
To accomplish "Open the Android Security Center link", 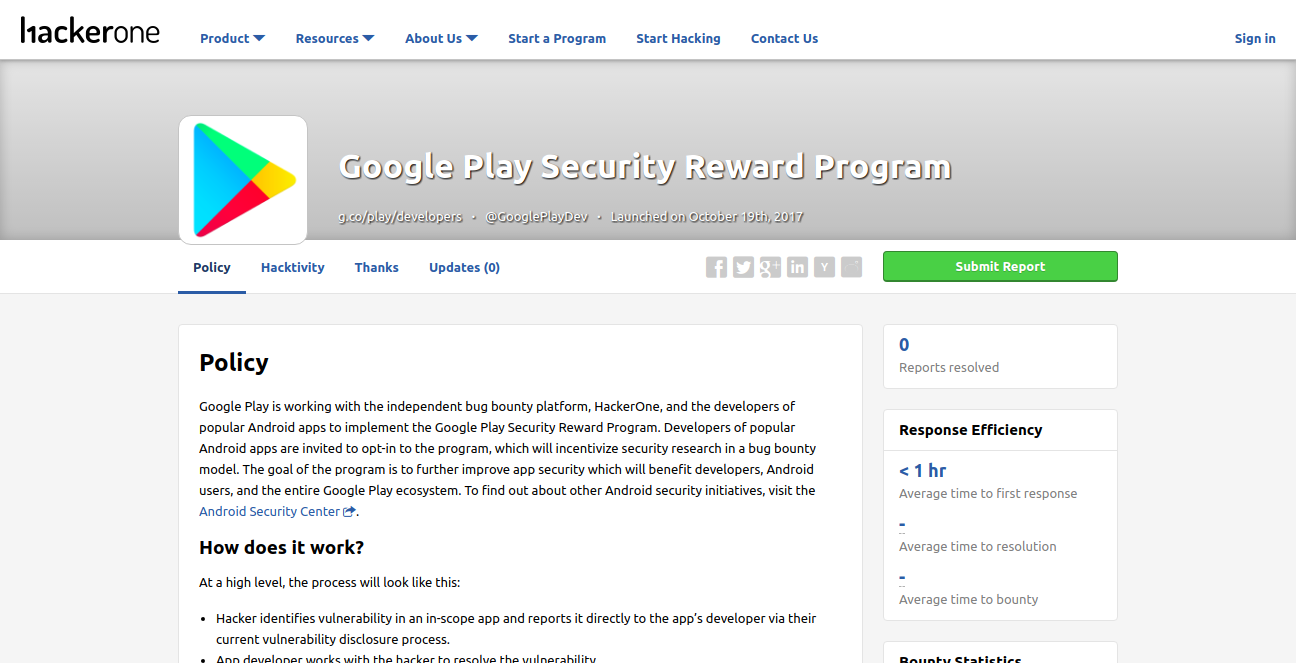I will click(277, 512).
